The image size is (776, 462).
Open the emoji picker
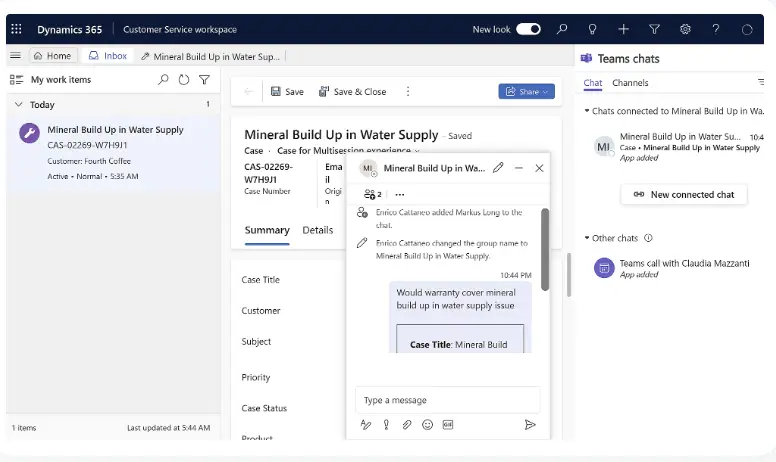(428, 424)
